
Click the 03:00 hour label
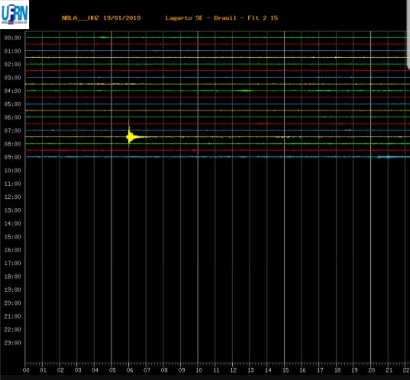[x=13, y=77]
